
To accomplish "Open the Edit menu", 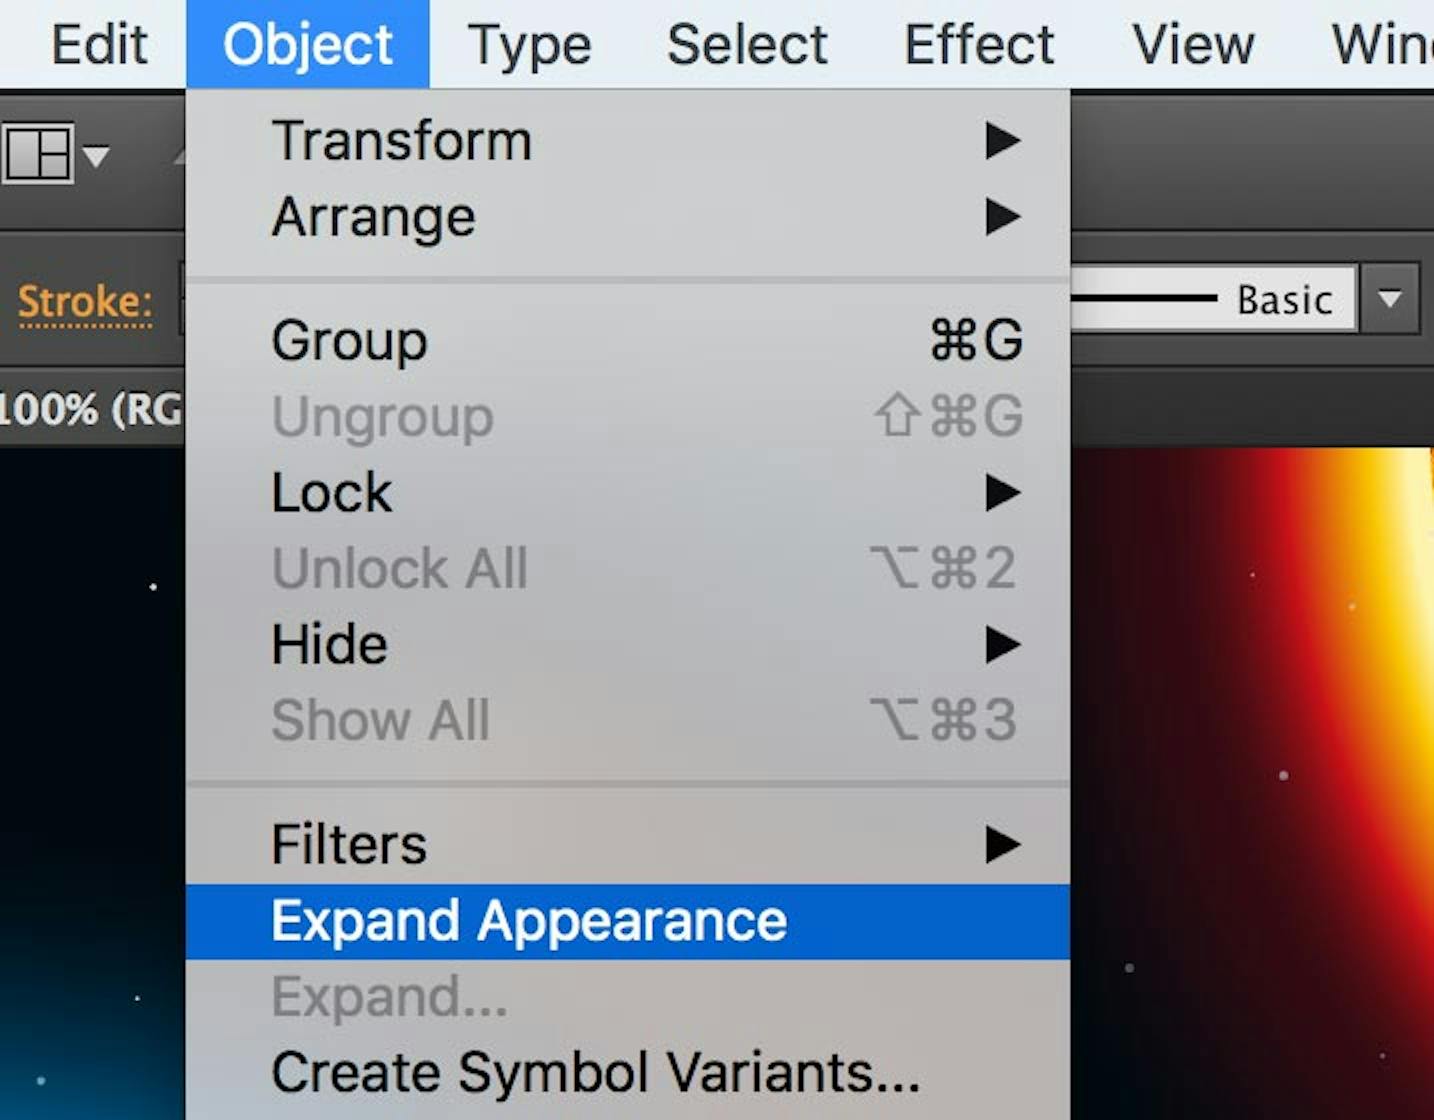I will (97, 43).
